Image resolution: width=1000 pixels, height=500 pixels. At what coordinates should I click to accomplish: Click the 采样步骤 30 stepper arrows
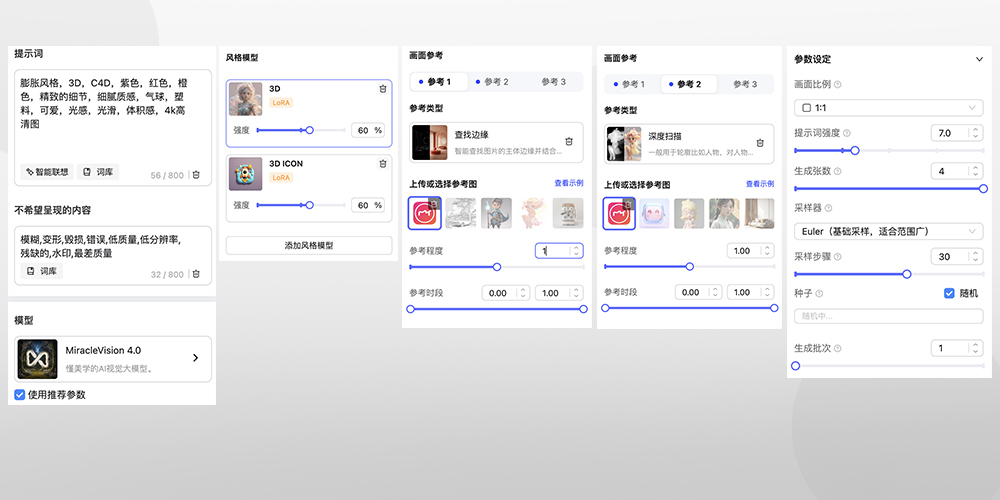[974, 257]
